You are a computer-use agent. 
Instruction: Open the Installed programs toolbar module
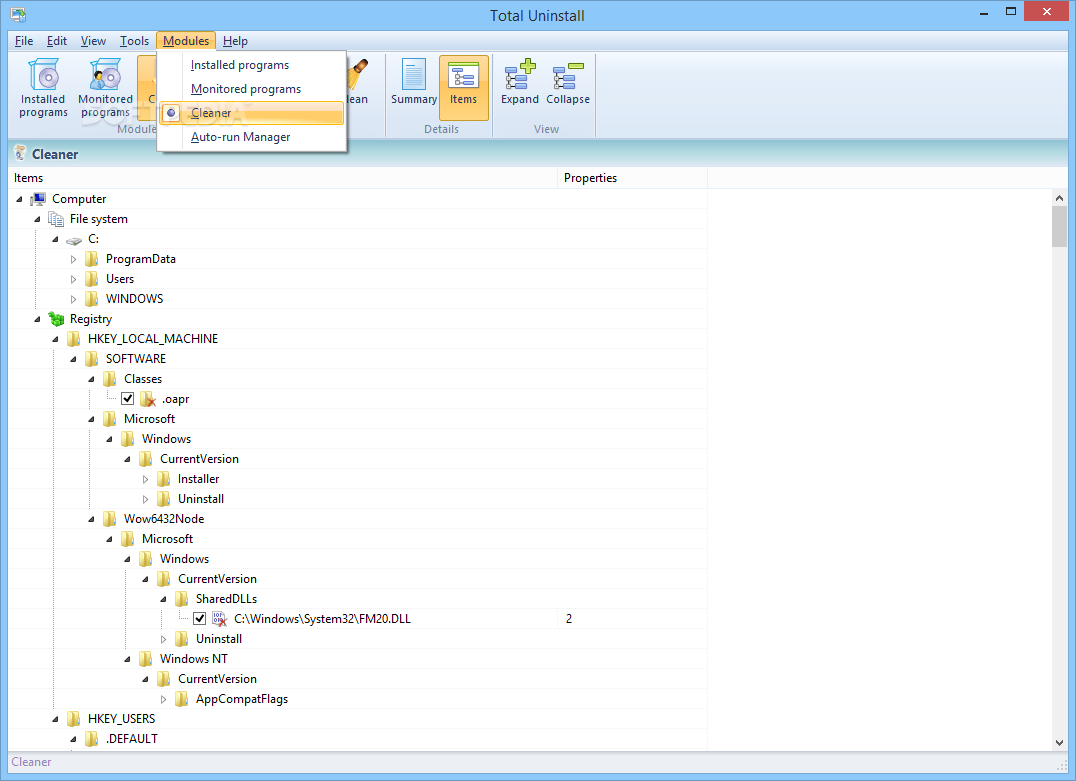(x=43, y=88)
